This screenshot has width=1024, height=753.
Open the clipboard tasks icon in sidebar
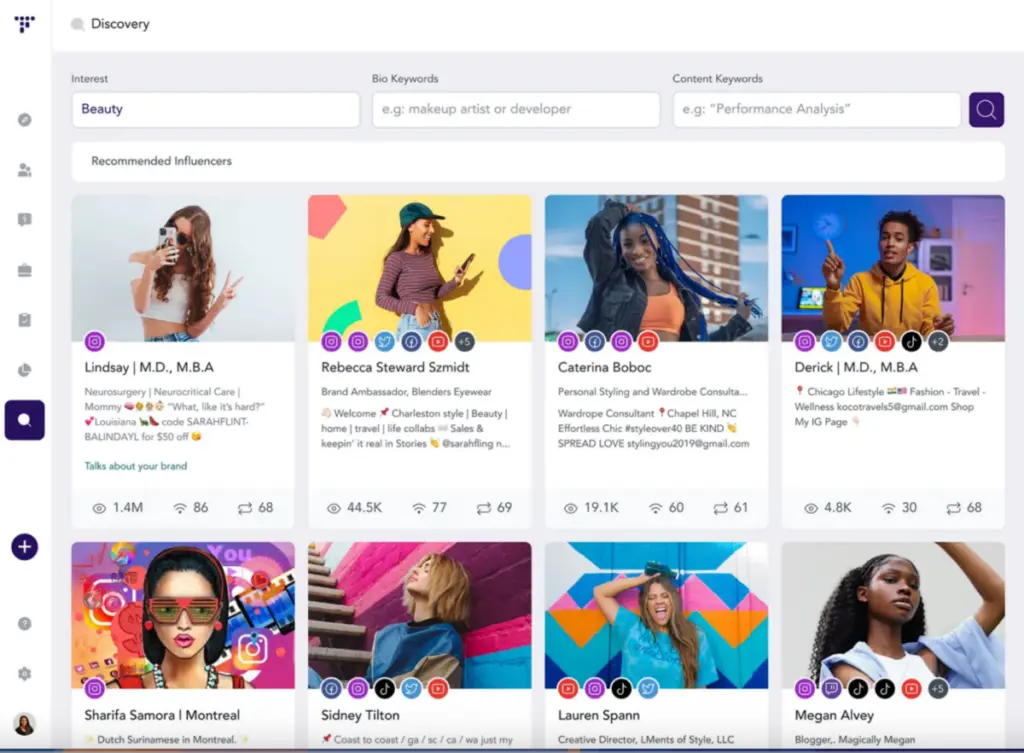25,320
